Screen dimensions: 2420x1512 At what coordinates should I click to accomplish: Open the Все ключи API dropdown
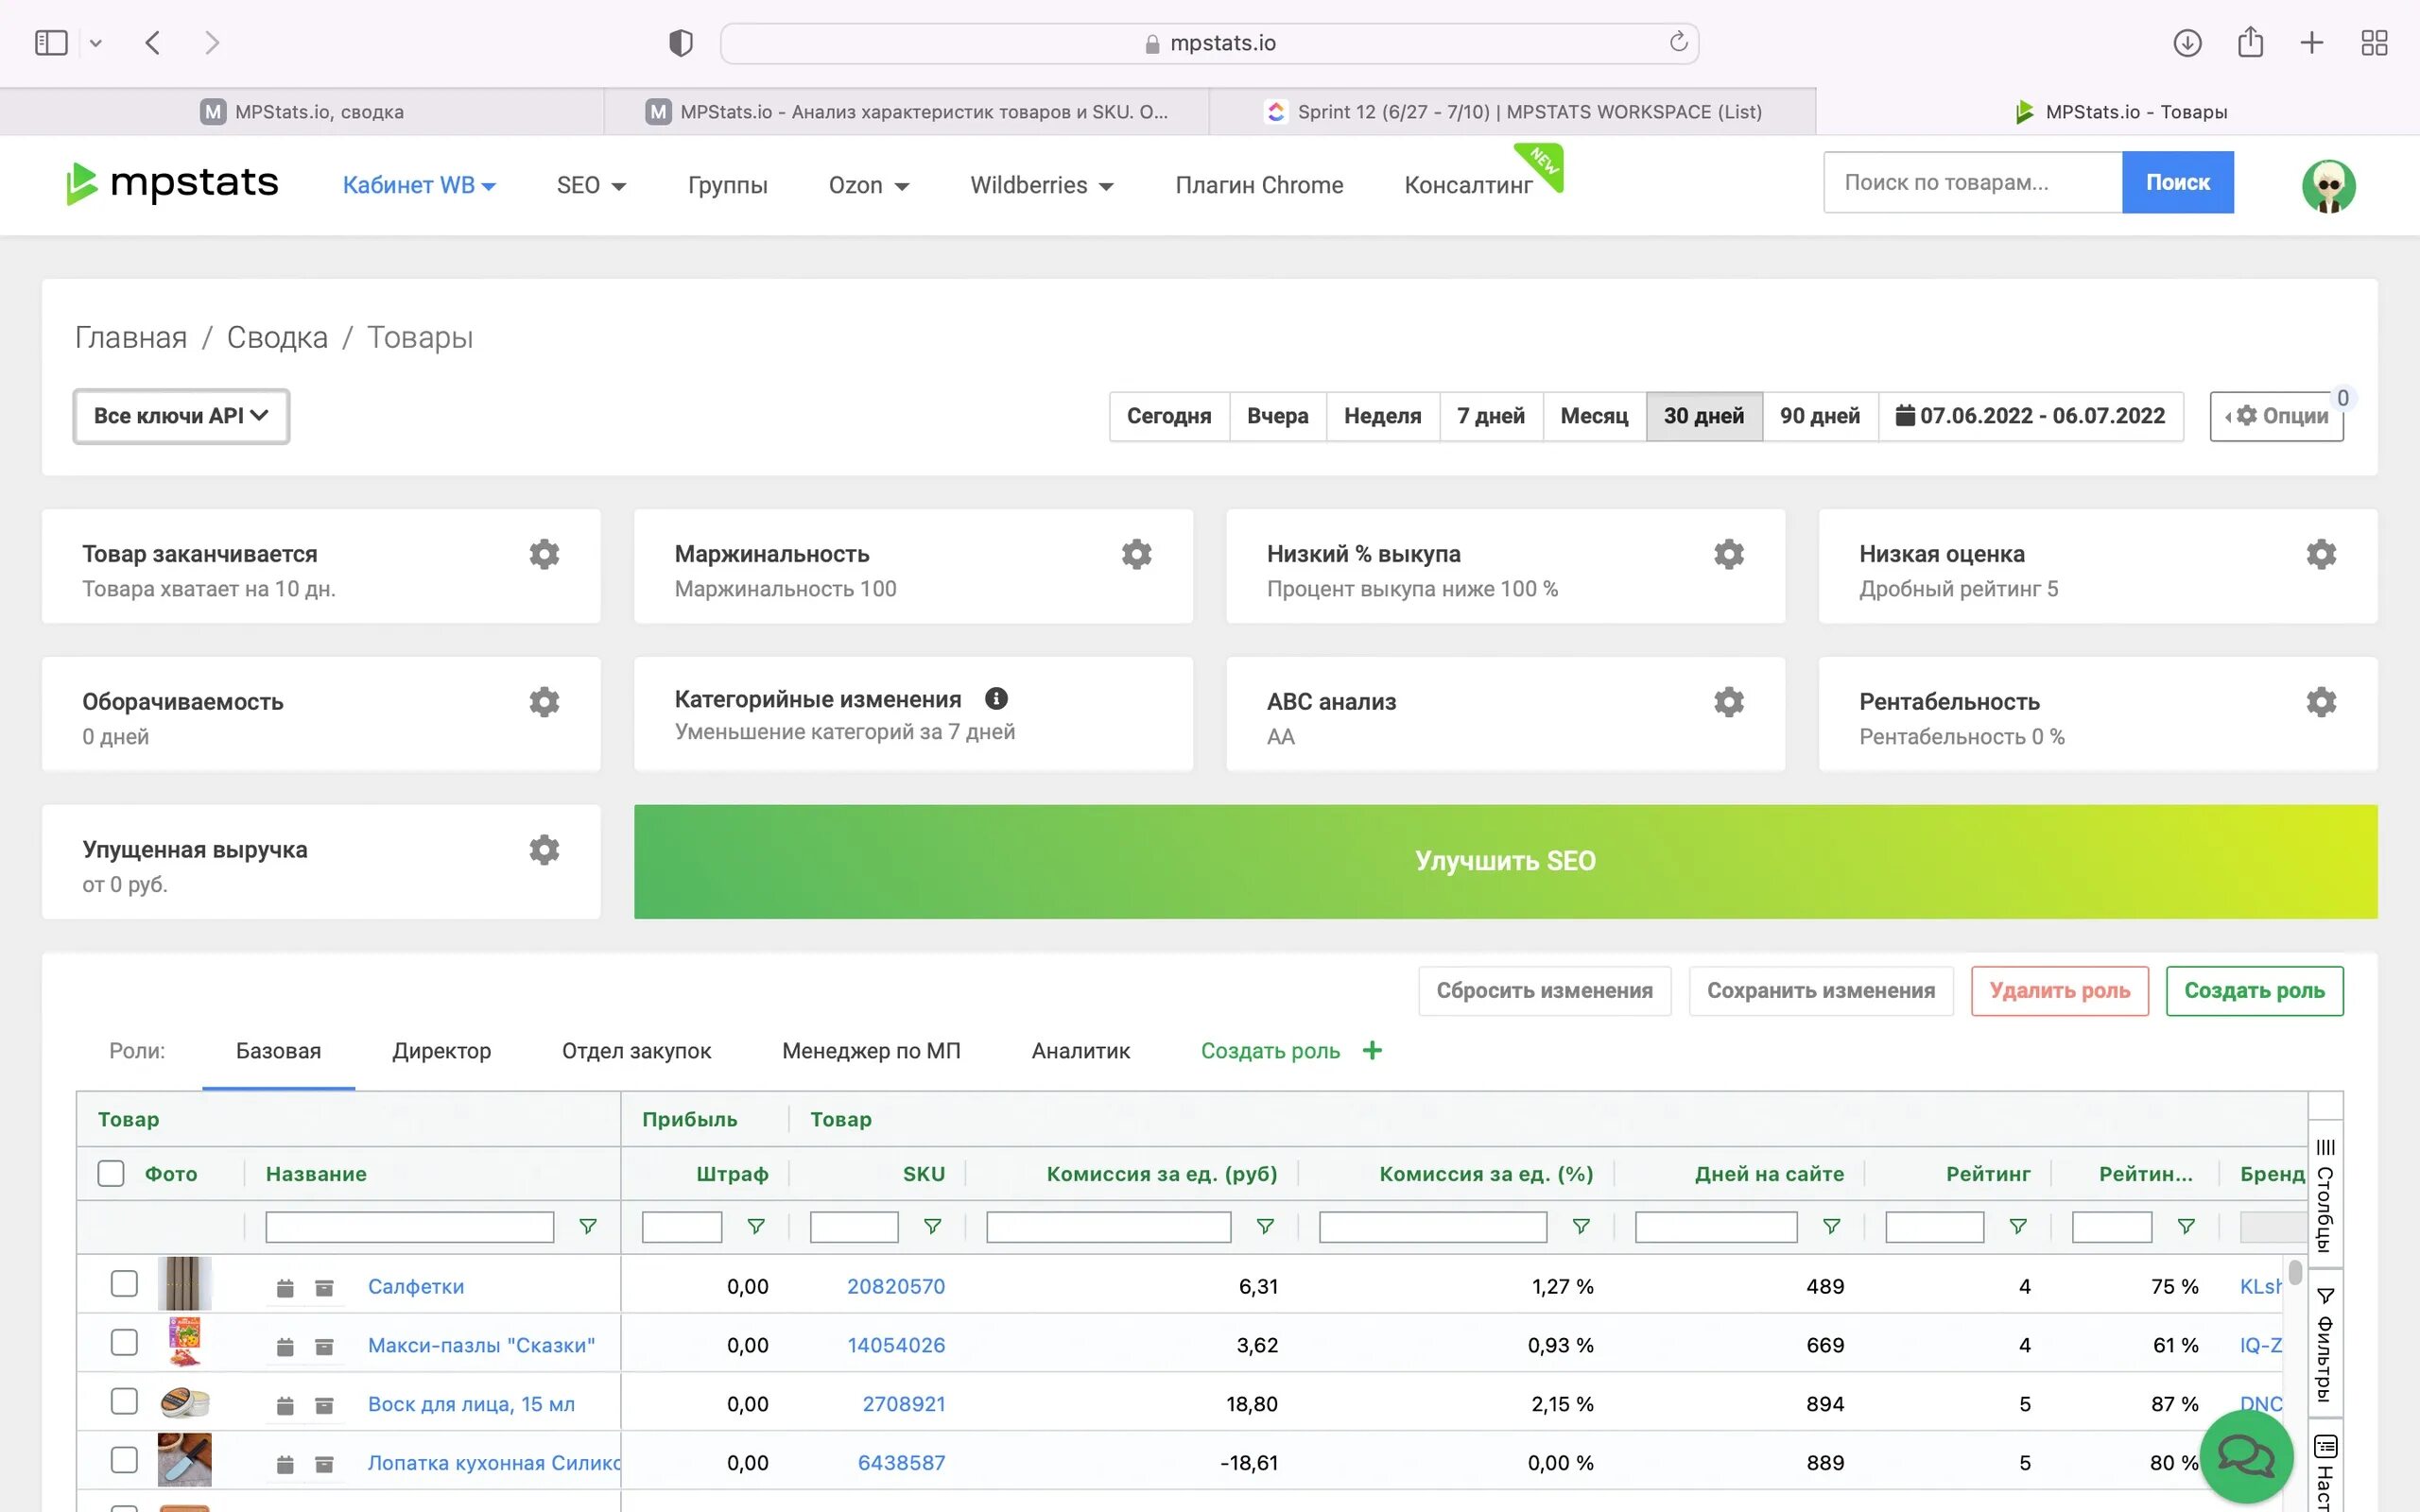click(x=181, y=416)
